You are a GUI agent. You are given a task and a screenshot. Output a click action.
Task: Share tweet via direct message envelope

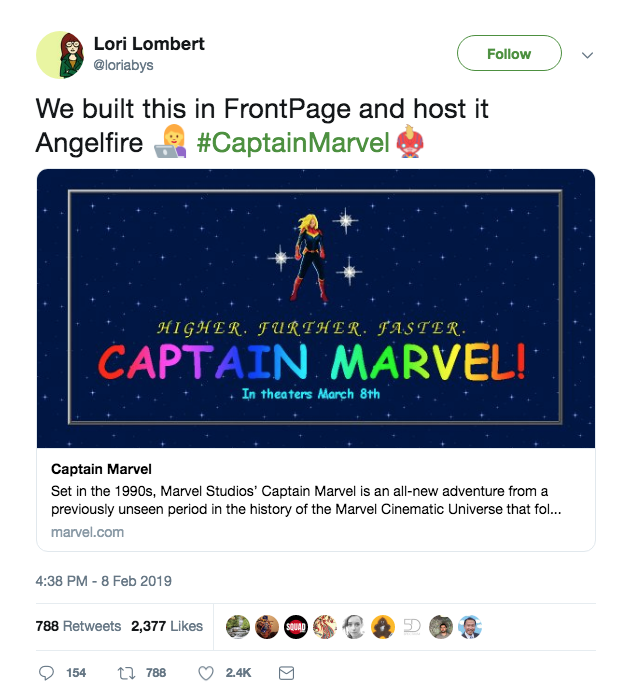pyautogui.click(x=285, y=673)
